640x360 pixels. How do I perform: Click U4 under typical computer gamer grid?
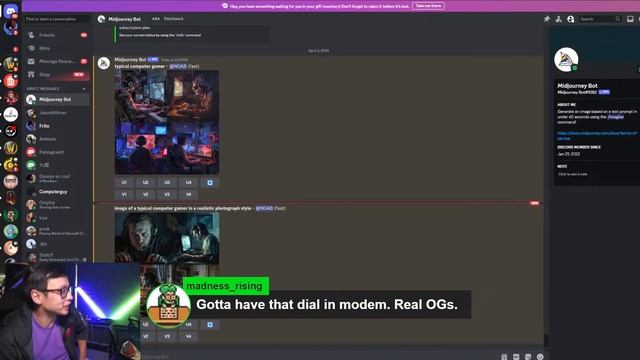(x=189, y=182)
